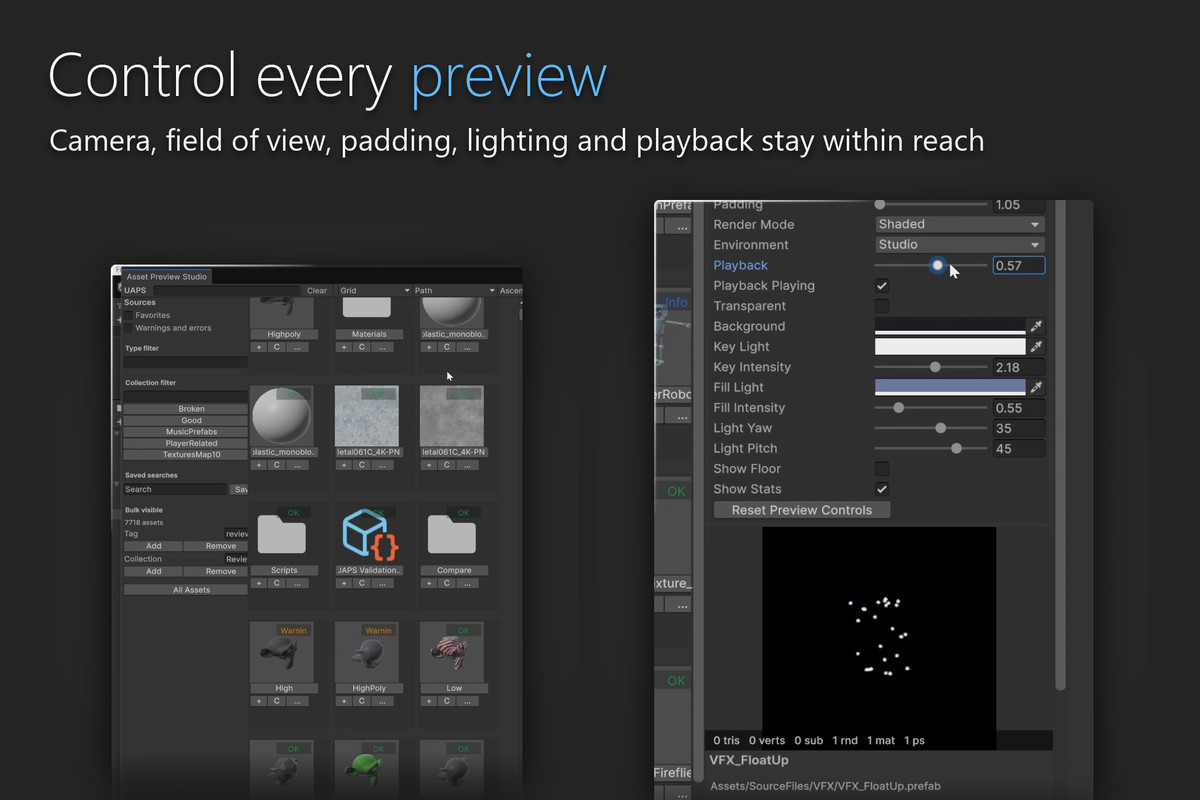Uncheck the Playback Playing checkbox
The width and height of the screenshot is (1200, 800).
[882, 286]
